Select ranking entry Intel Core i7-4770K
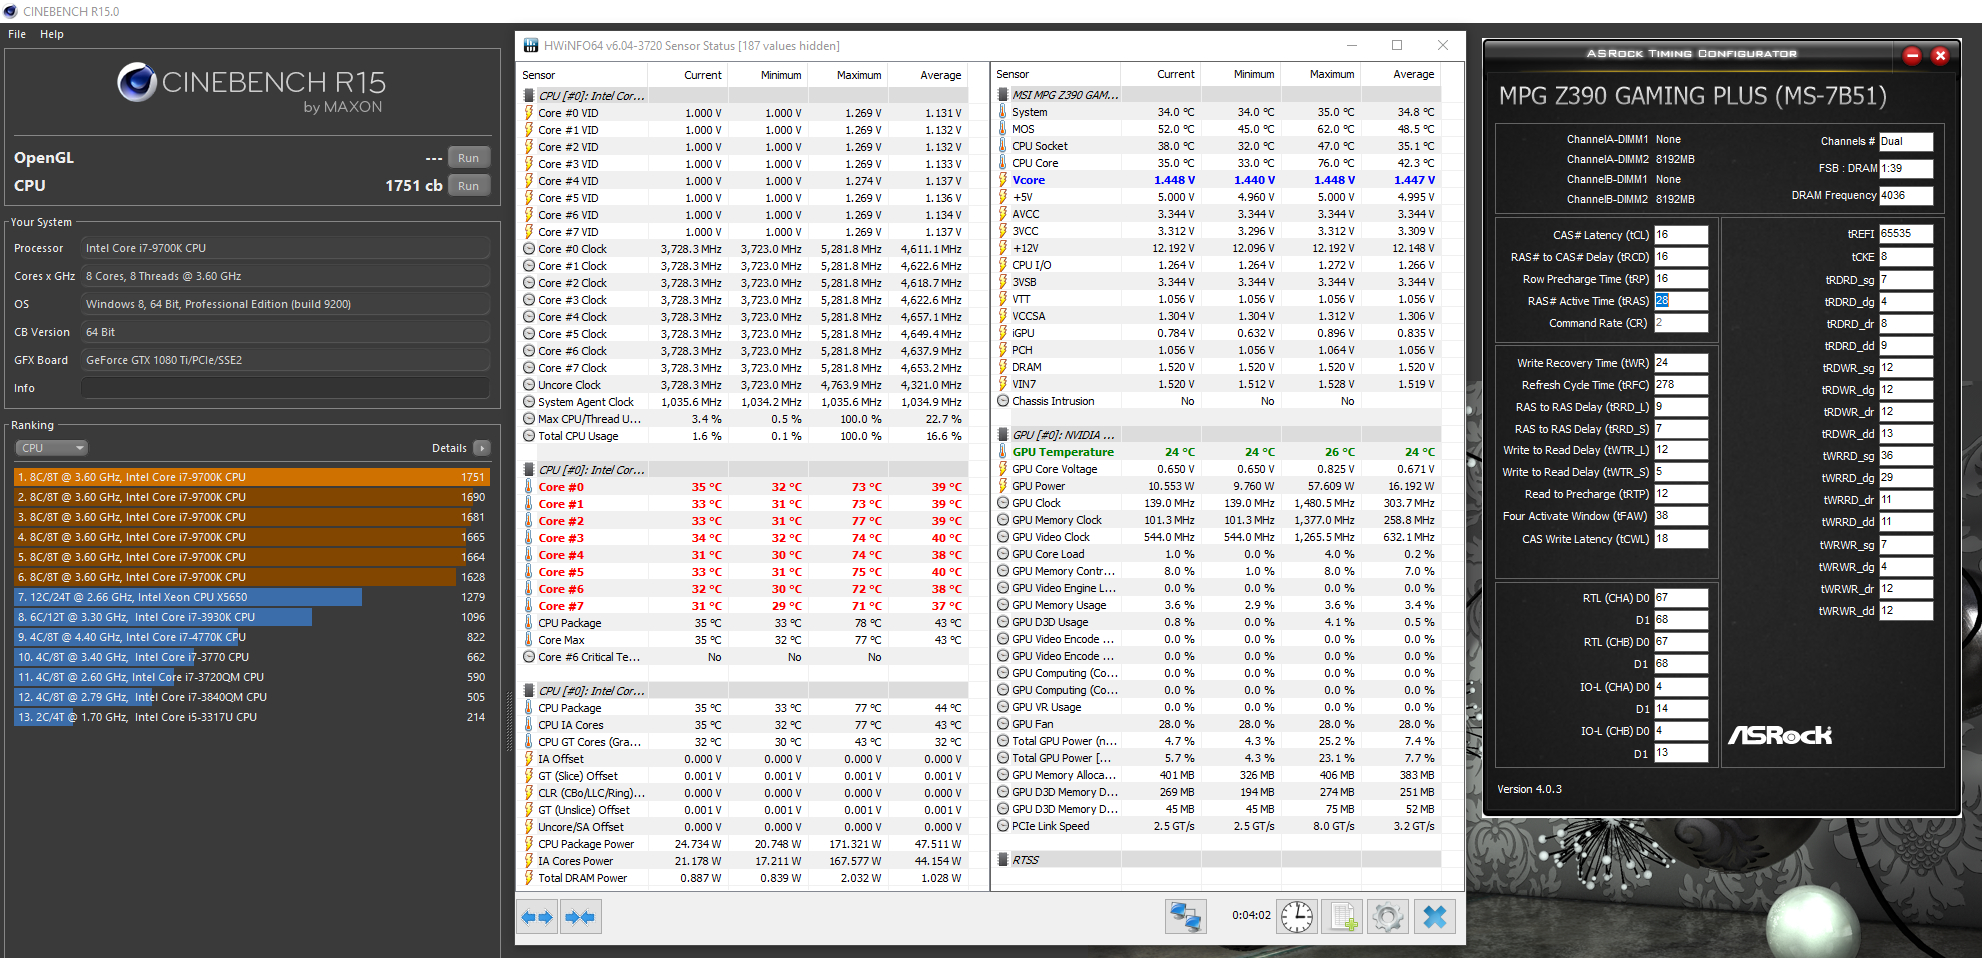 coord(251,637)
